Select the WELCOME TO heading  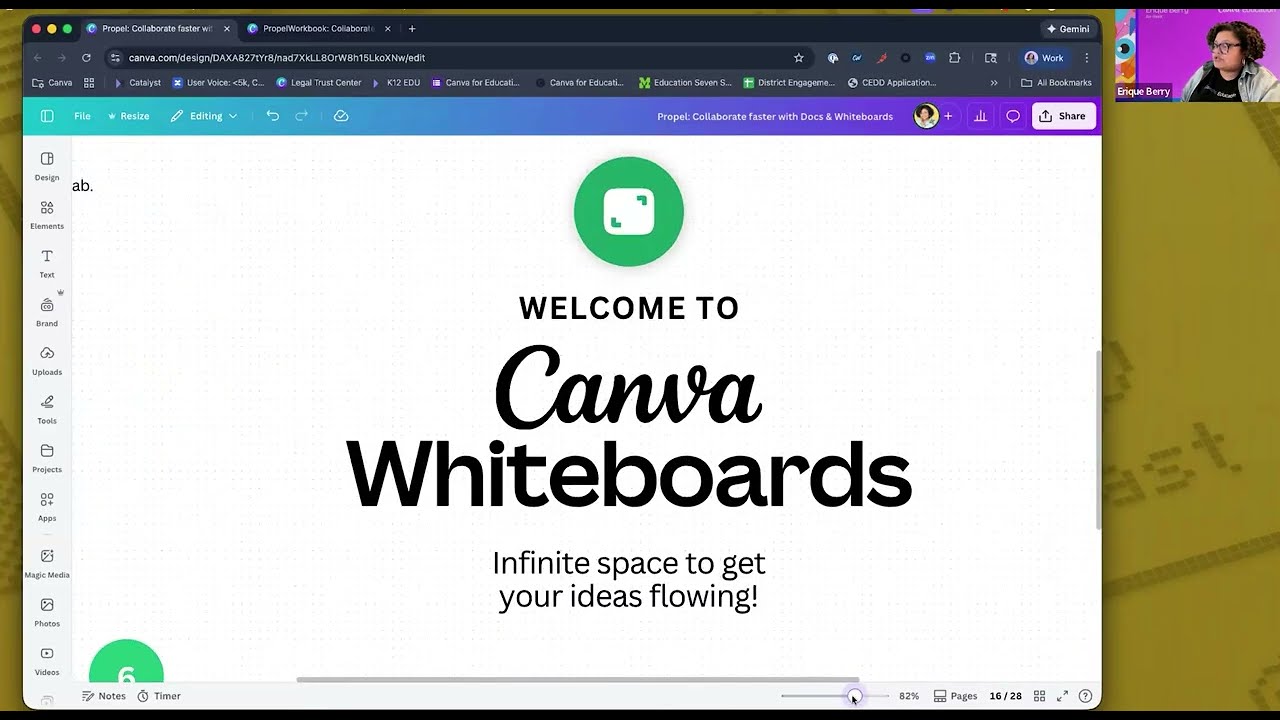click(x=629, y=308)
